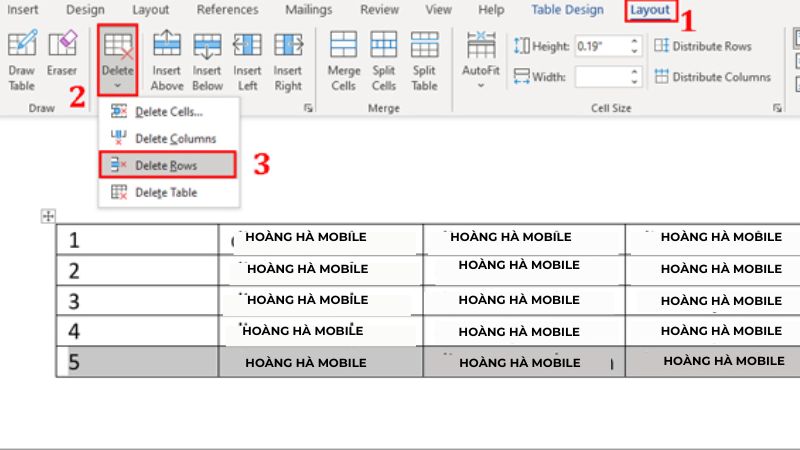Open Cell Size dialog launcher
Viewport: 800px width, 450px height.
[777, 107]
